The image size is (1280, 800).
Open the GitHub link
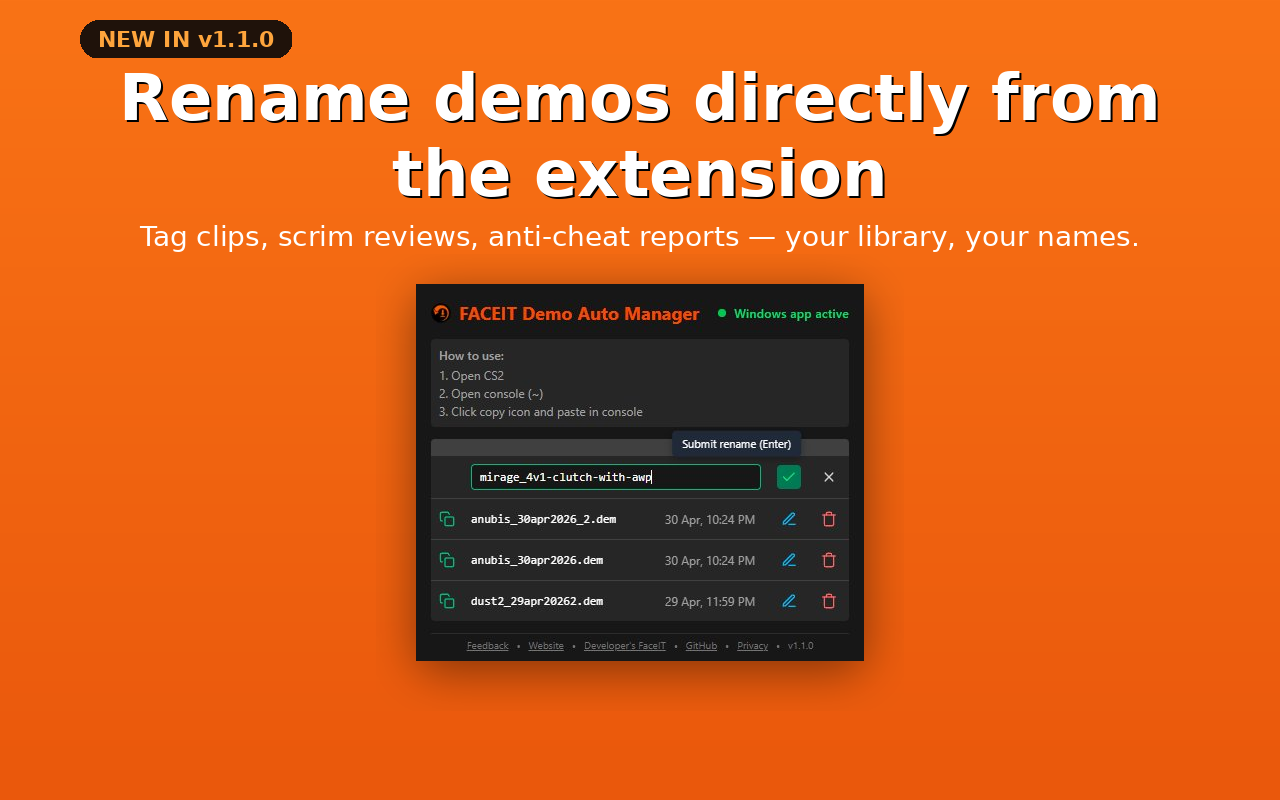[x=701, y=646]
